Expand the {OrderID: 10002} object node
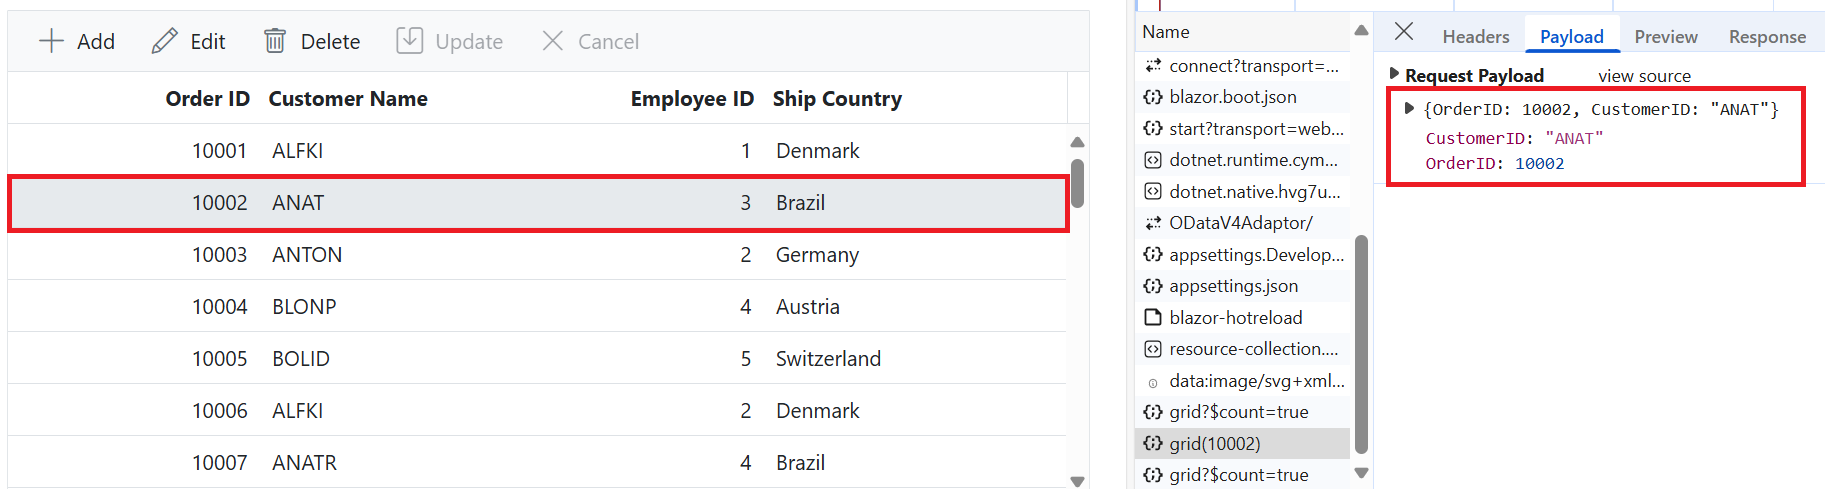This screenshot has width=1825, height=489. click(x=1409, y=108)
